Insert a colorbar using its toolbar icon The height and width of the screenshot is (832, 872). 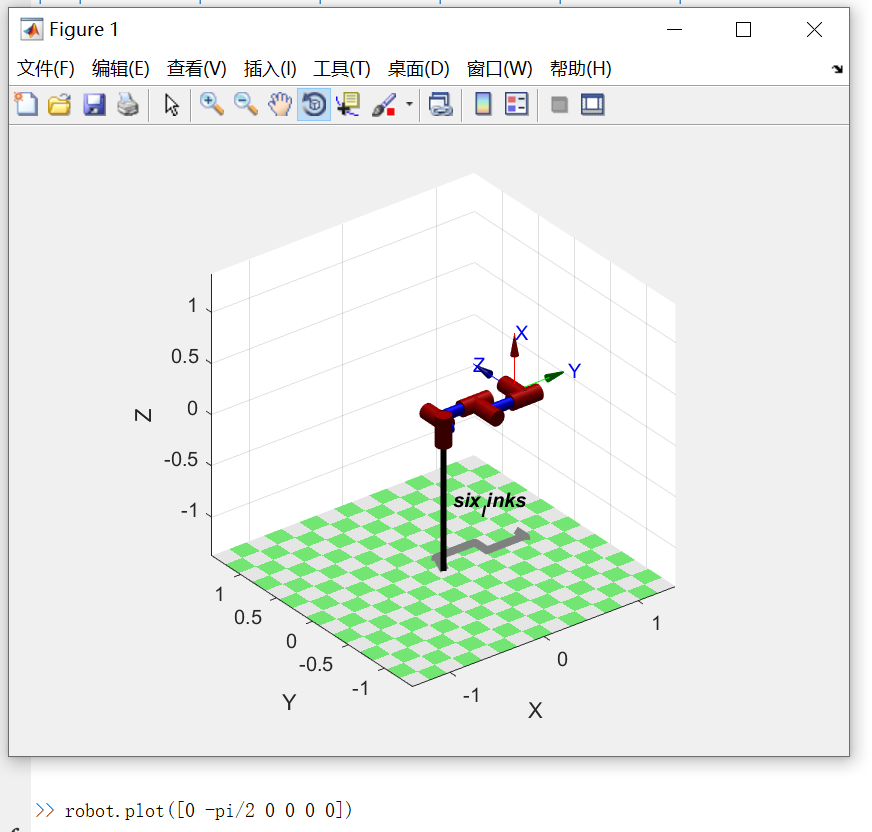(483, 104)
